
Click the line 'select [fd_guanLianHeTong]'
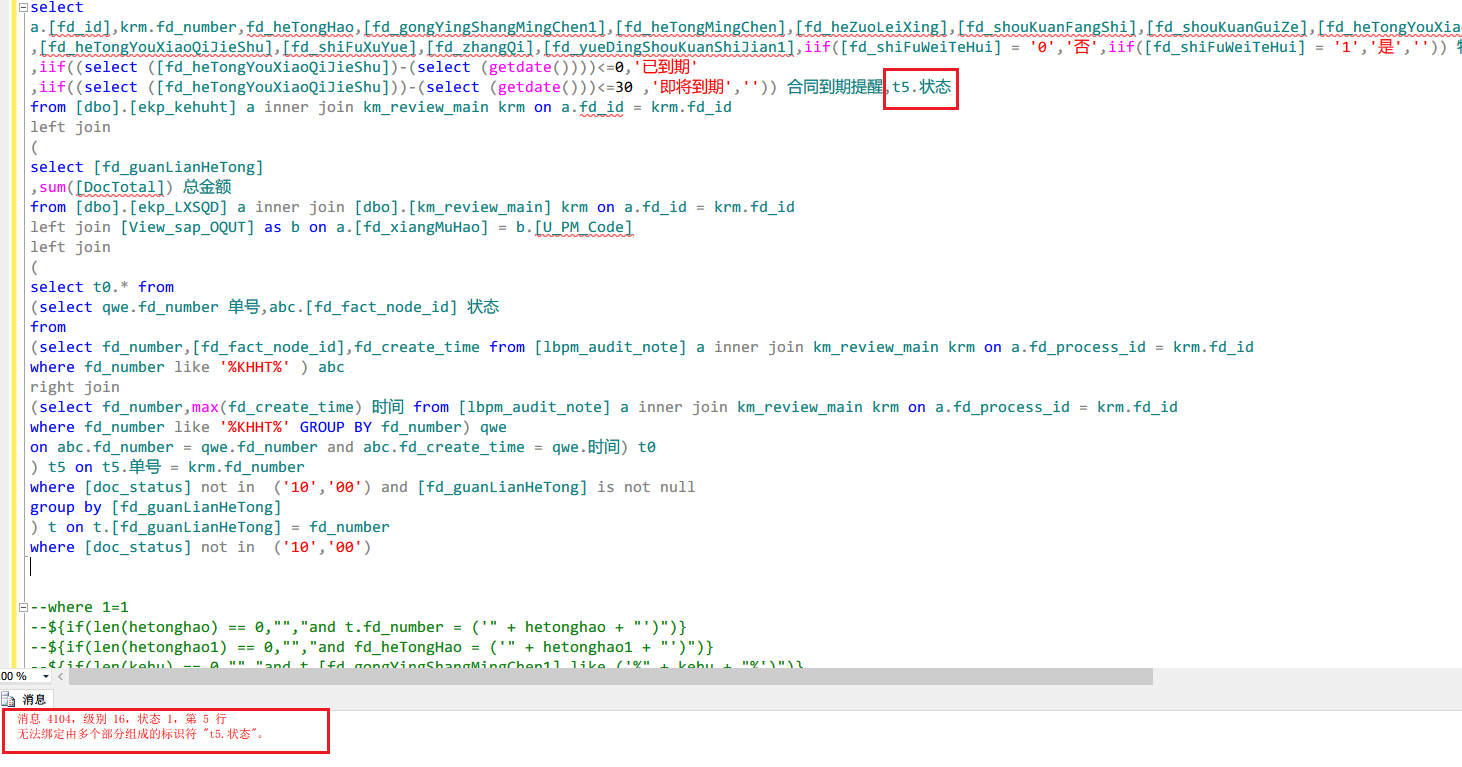coord(147,167)
